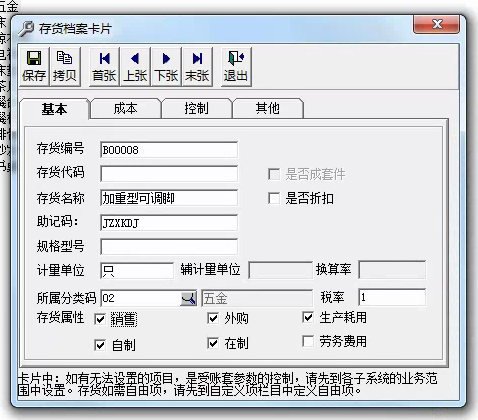Enable the 劳务费用 checkbox
Screen dimensions: 478x420
(x=308, y=341)
